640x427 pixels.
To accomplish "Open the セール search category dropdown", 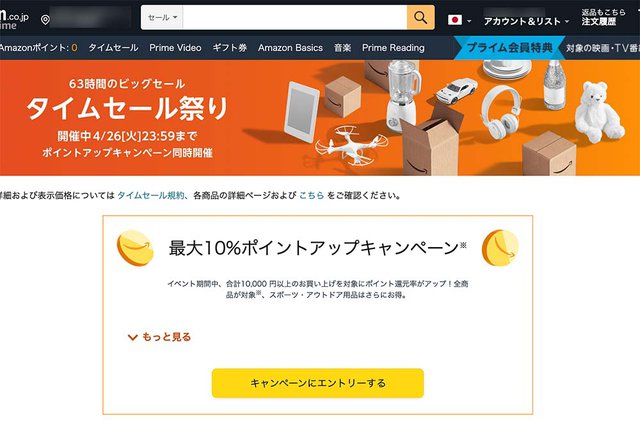I will point(162,18).
